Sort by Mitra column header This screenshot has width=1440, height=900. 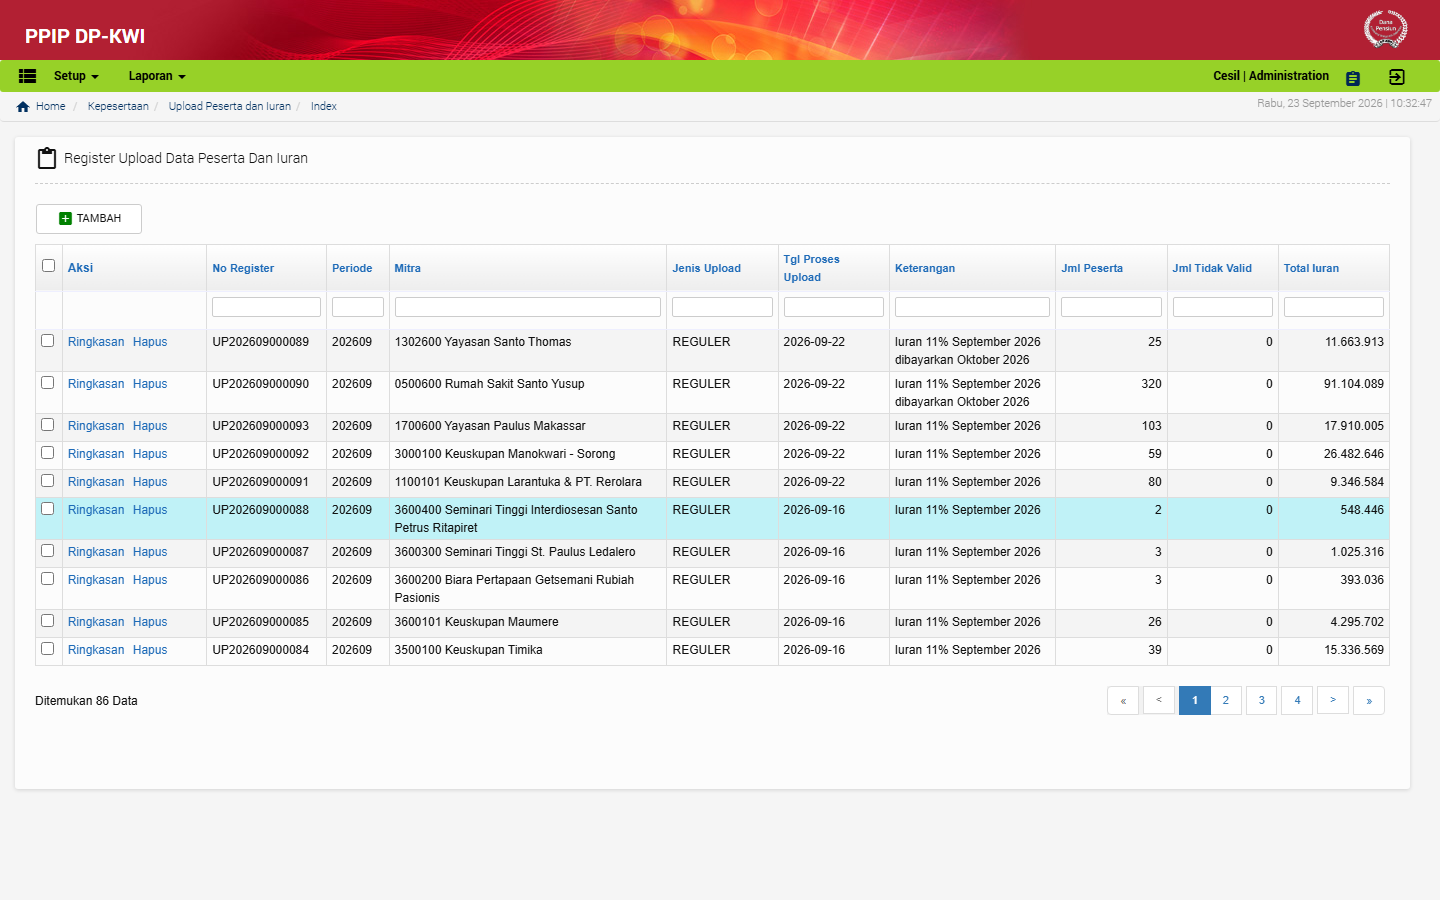click(407, 268)
